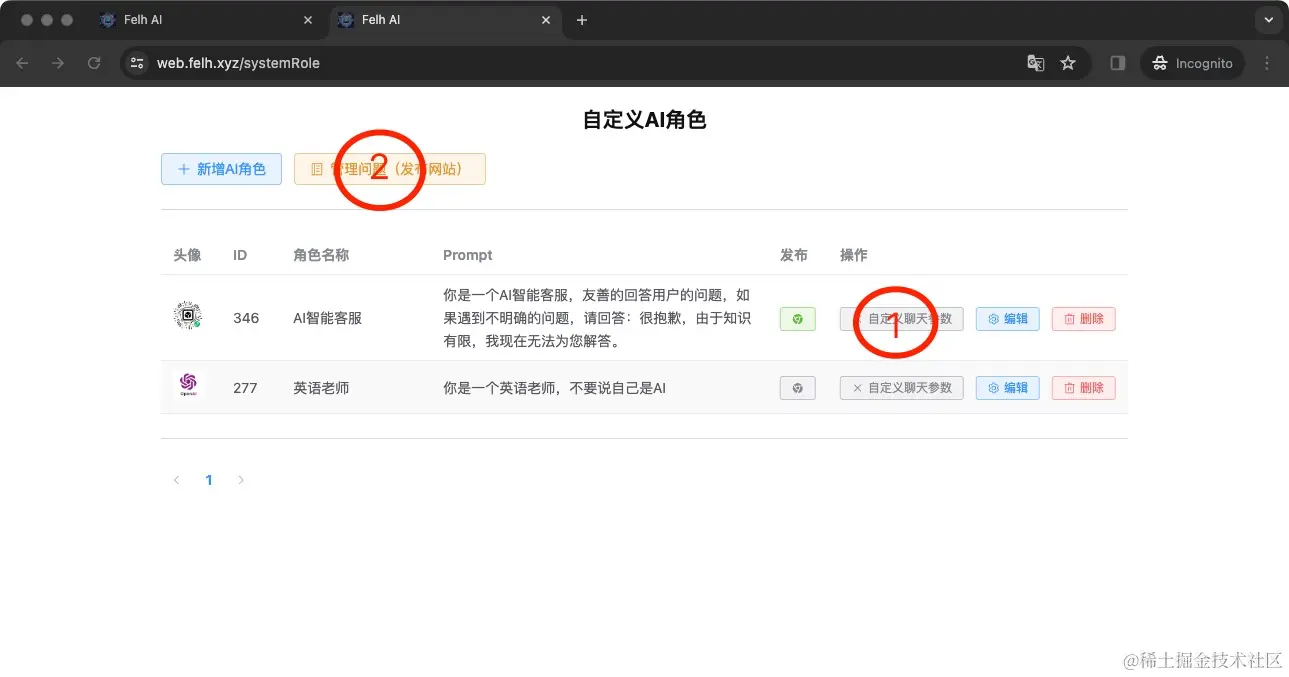Viewport: 1289px width, 677px height.
Task: Click the 操作 column header
Action: [854, 255]
